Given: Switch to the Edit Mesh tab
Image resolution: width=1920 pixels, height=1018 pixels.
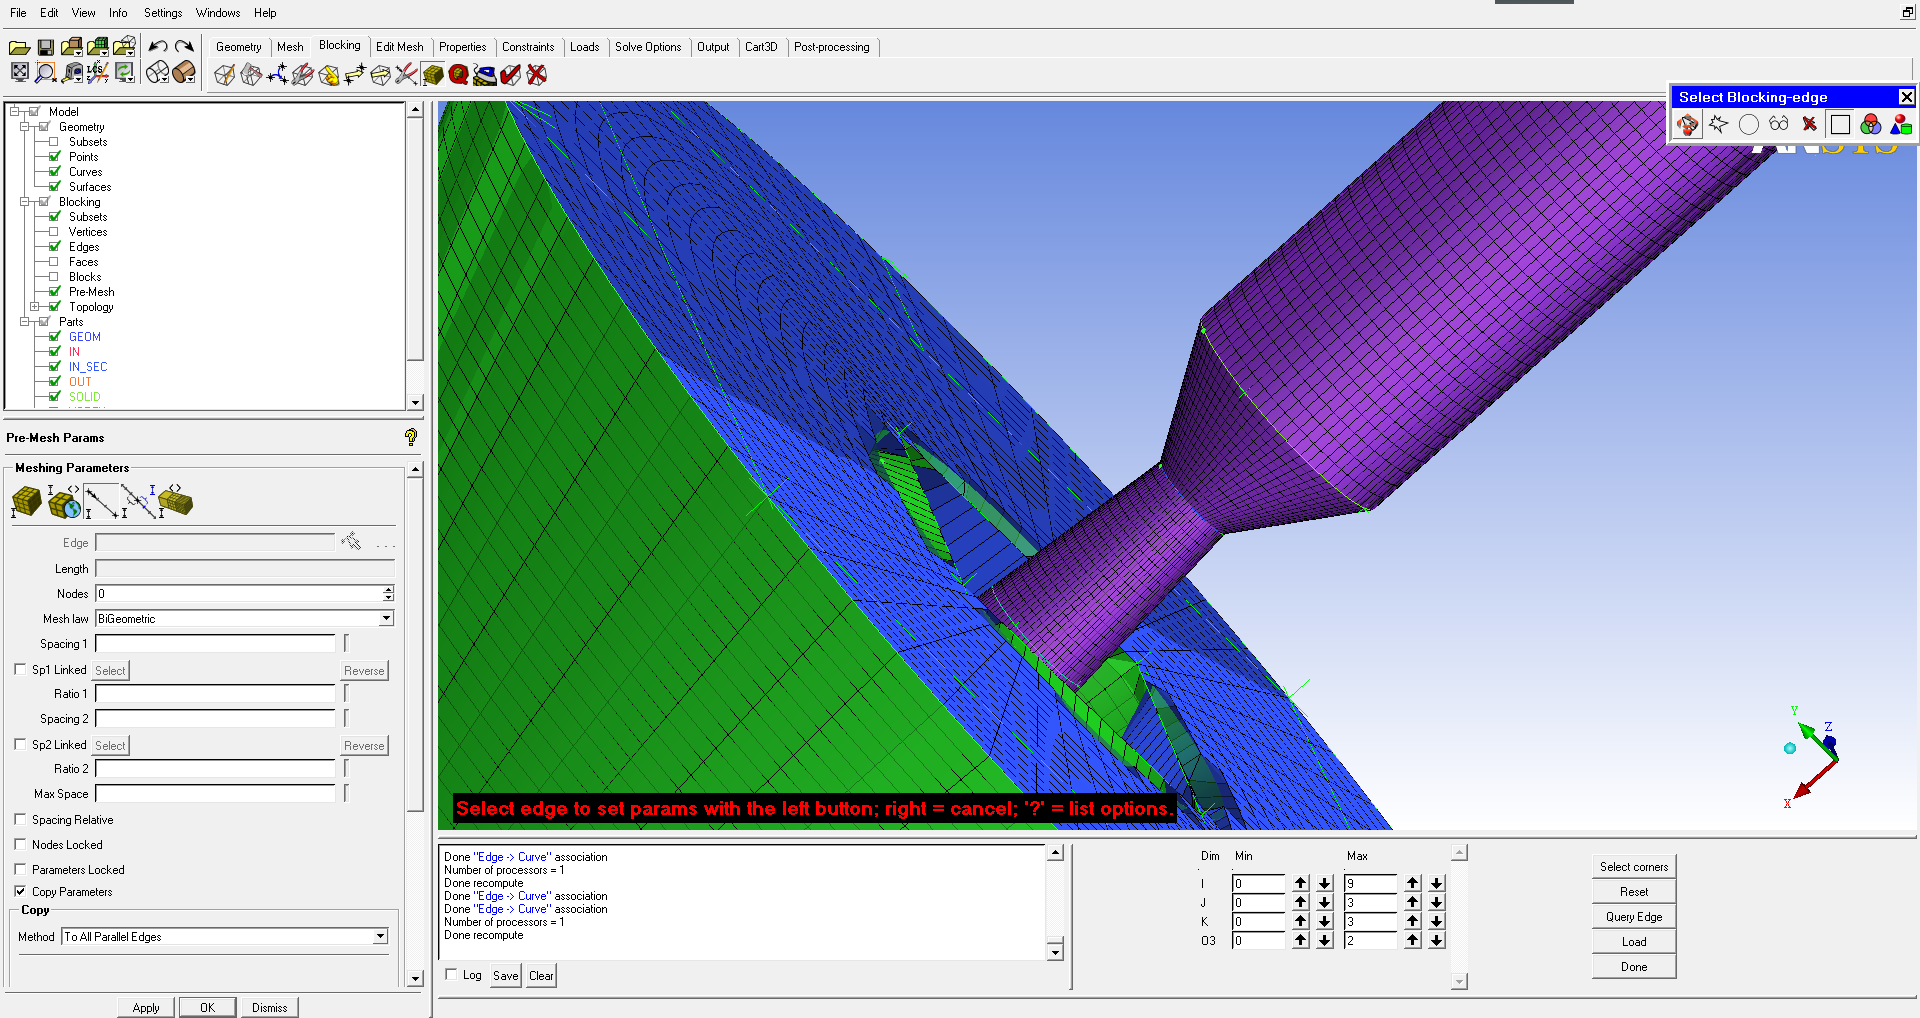Looking at the screenshot, I should coord(399,47).
